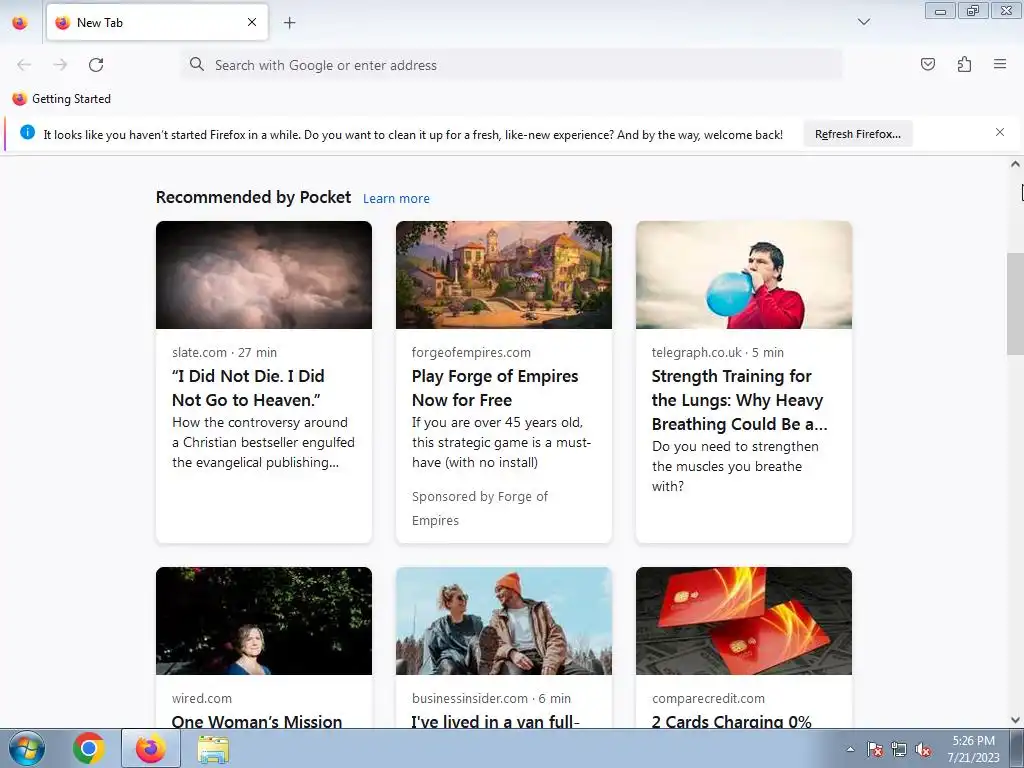Click the back navigation arrow
1024x768 pixels.
(x=24, y=65)
